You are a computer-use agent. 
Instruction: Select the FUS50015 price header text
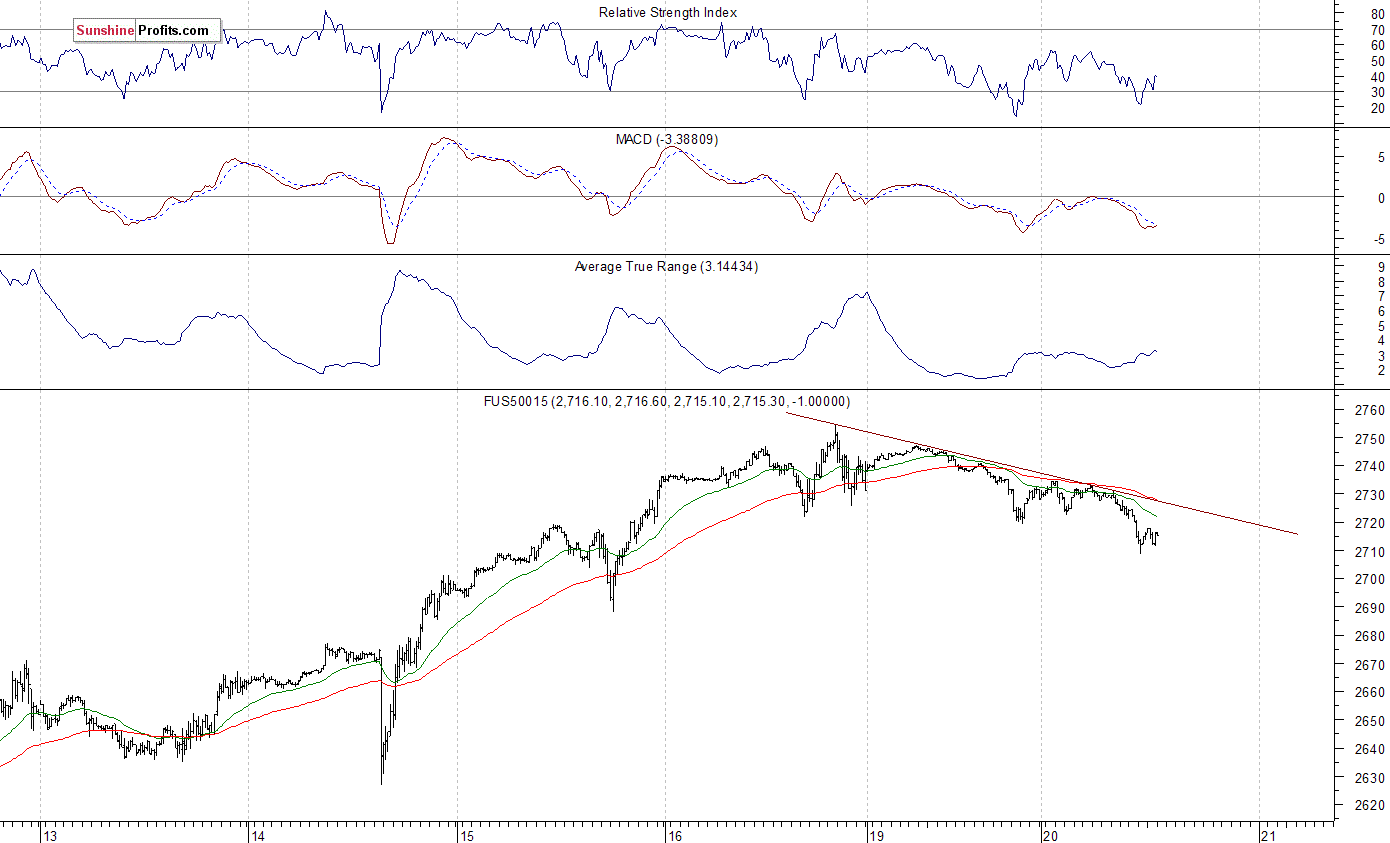click(x=666, y=401)
